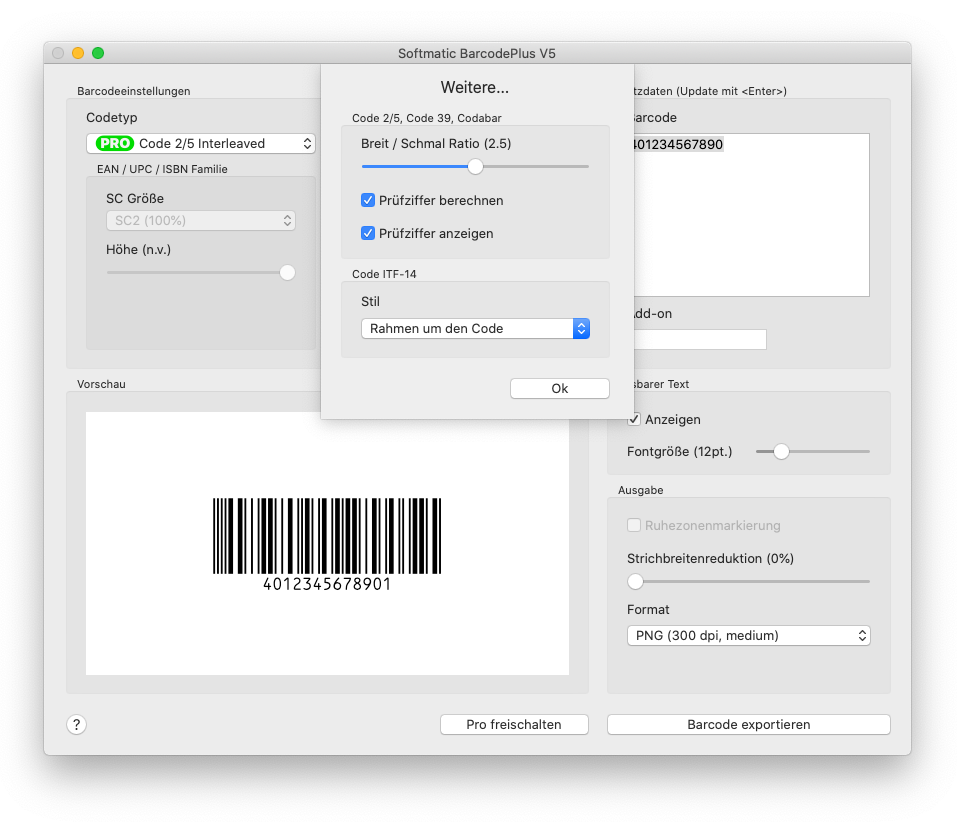Click Barcode exportieren button
The width and height of the screenshot is (957, 828).
coord(748,725)
